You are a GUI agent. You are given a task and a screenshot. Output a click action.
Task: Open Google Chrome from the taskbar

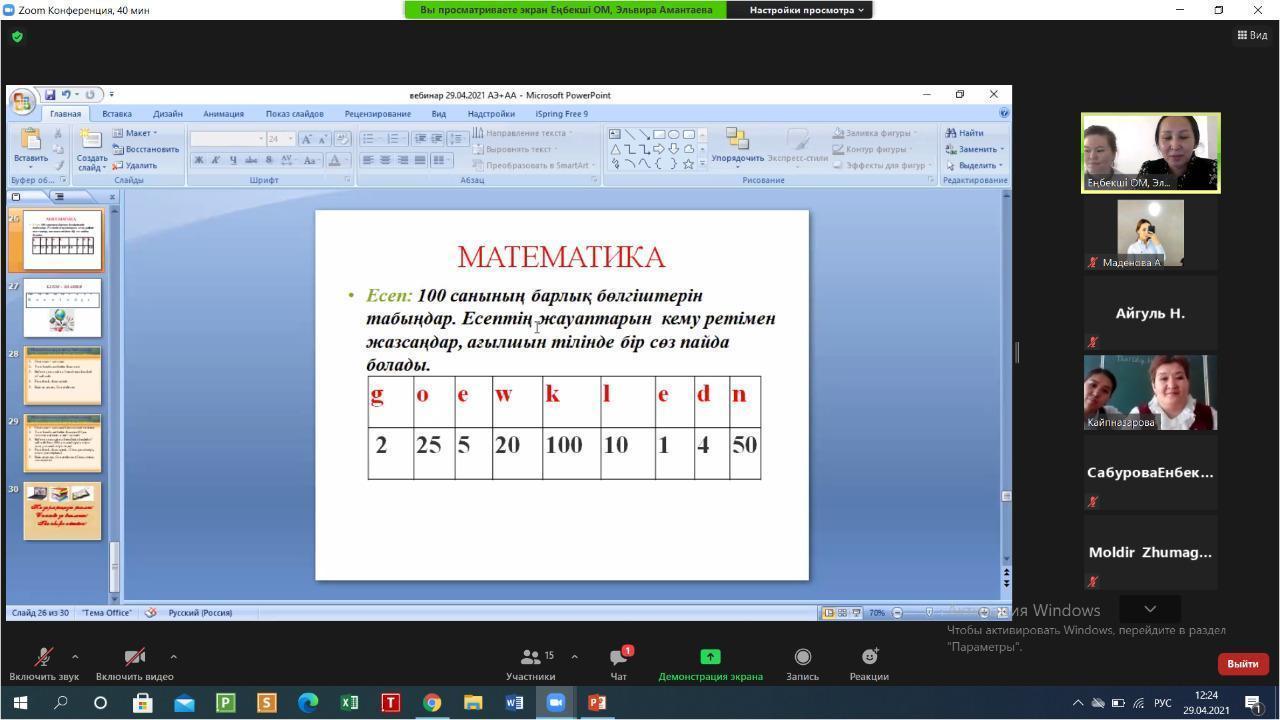[432, 703]
